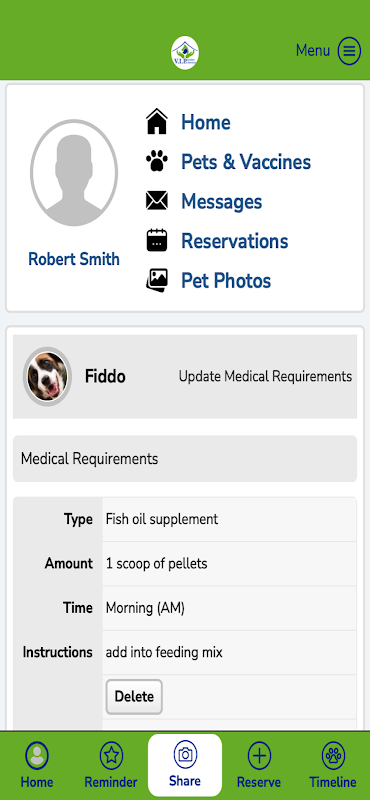Click Robert Smith's profile avatar

[x=74, y=172]
